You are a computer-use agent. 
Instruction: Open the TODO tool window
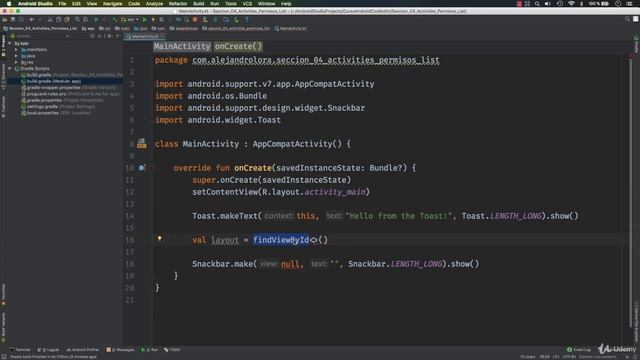coord(172,350)
